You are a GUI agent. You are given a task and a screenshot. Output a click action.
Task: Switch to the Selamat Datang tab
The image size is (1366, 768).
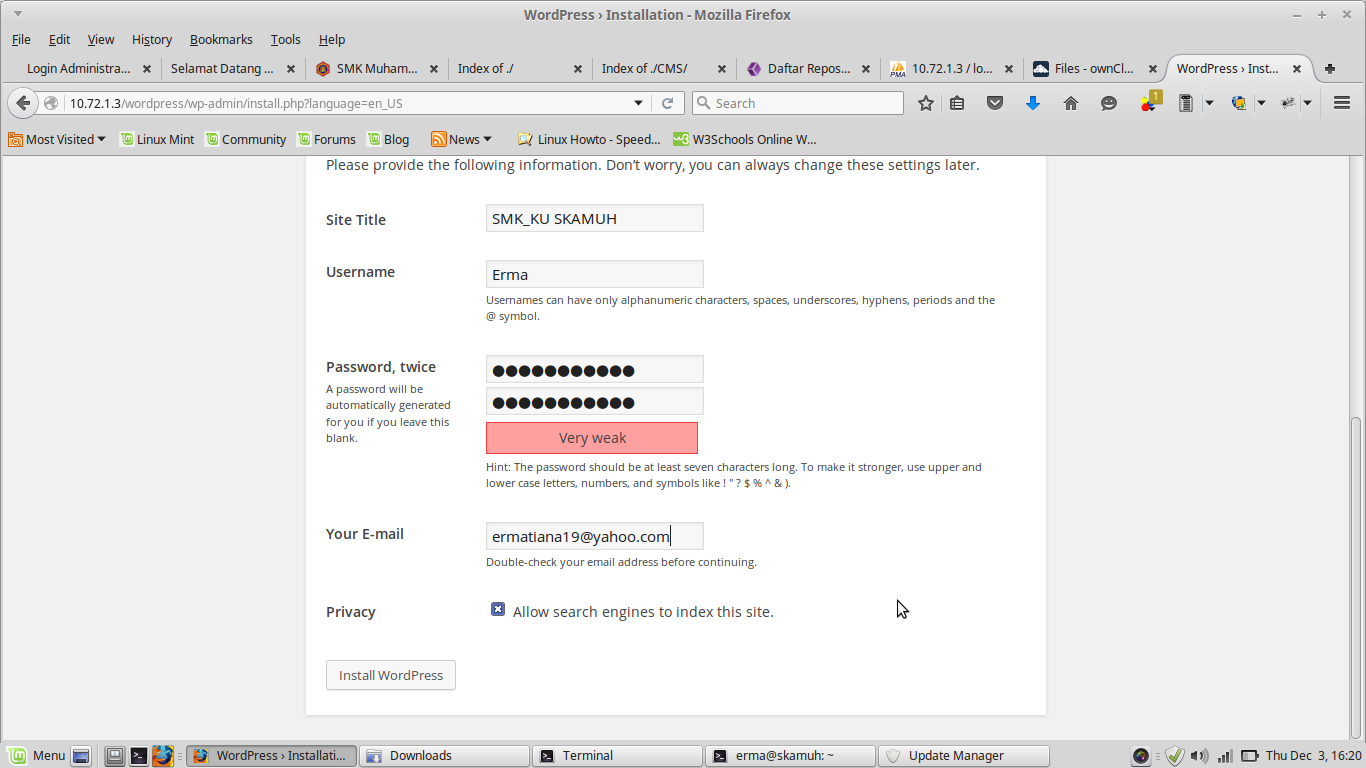232,69
